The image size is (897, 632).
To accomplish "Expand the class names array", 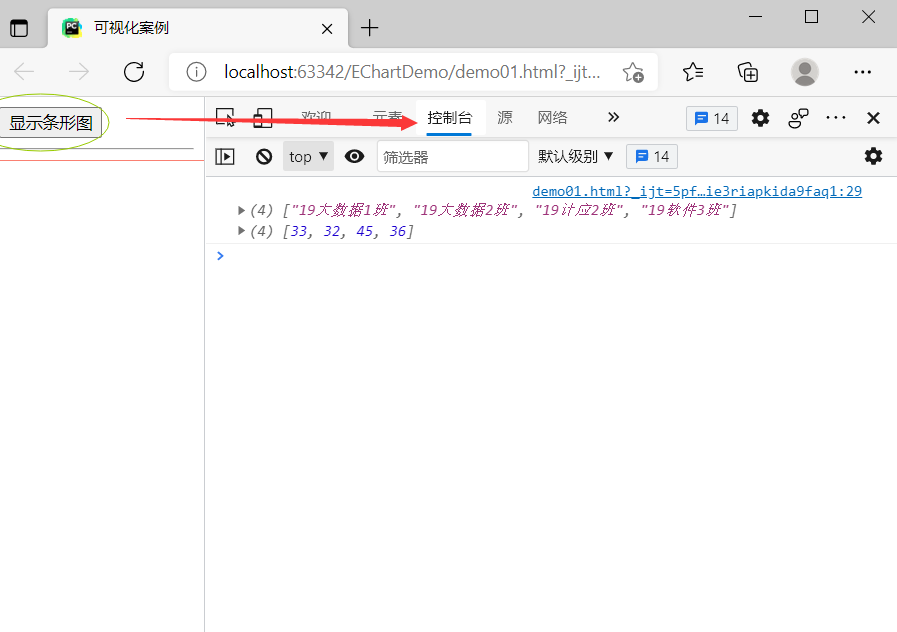I will coord(241,210).
